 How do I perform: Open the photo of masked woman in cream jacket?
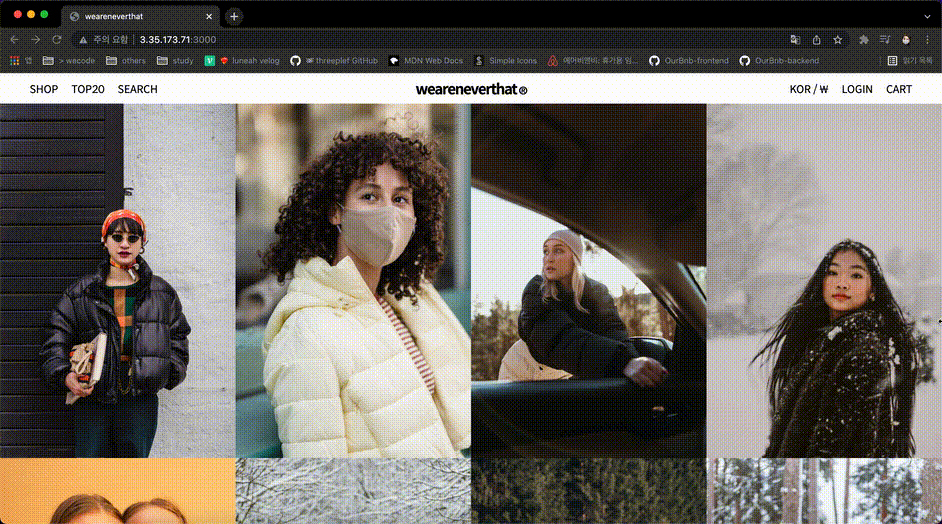(x=353, y=281)
